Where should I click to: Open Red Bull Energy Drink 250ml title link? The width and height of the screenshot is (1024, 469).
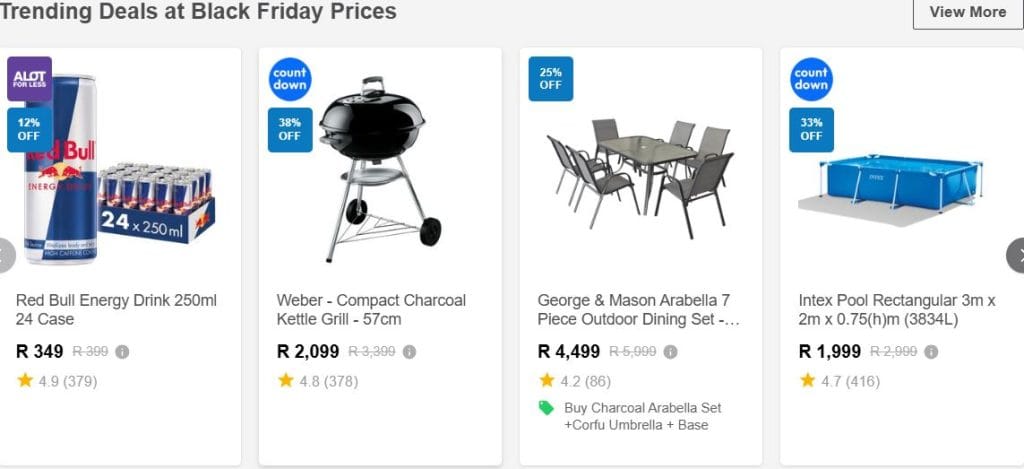(x=116, y=309)
